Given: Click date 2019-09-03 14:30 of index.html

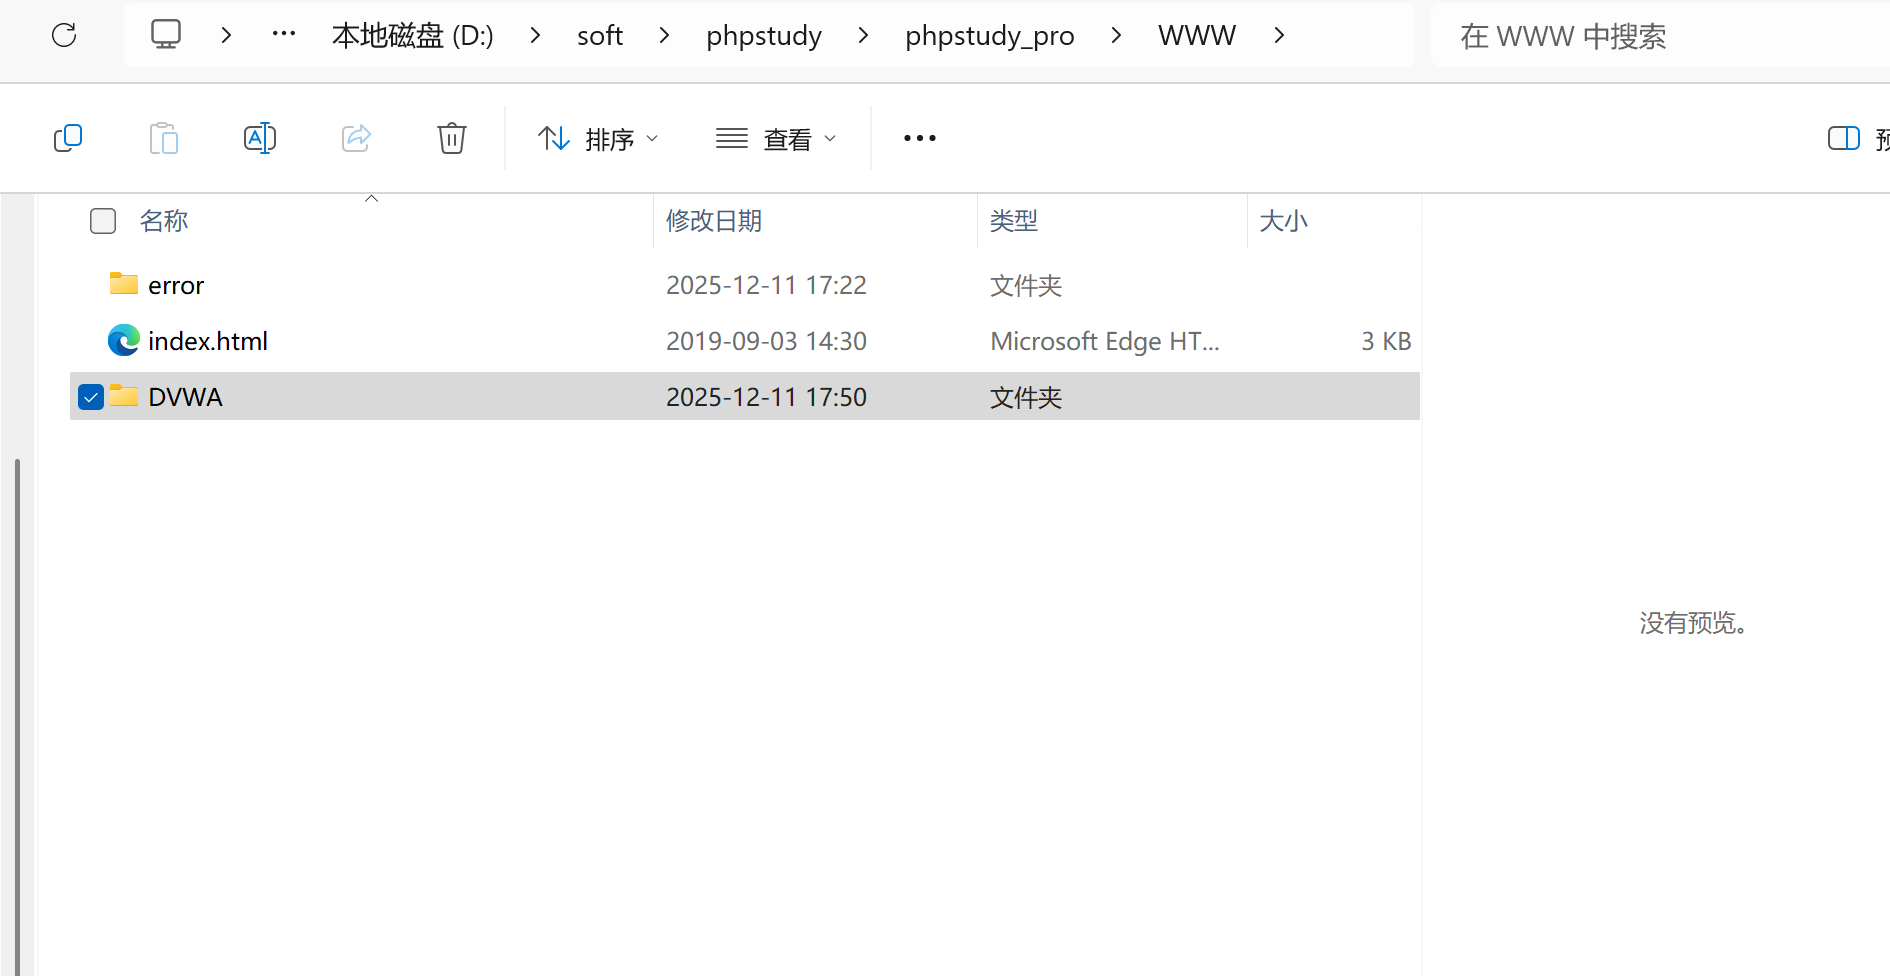Looking at the screenshot, I should click(x=766, y=341).
